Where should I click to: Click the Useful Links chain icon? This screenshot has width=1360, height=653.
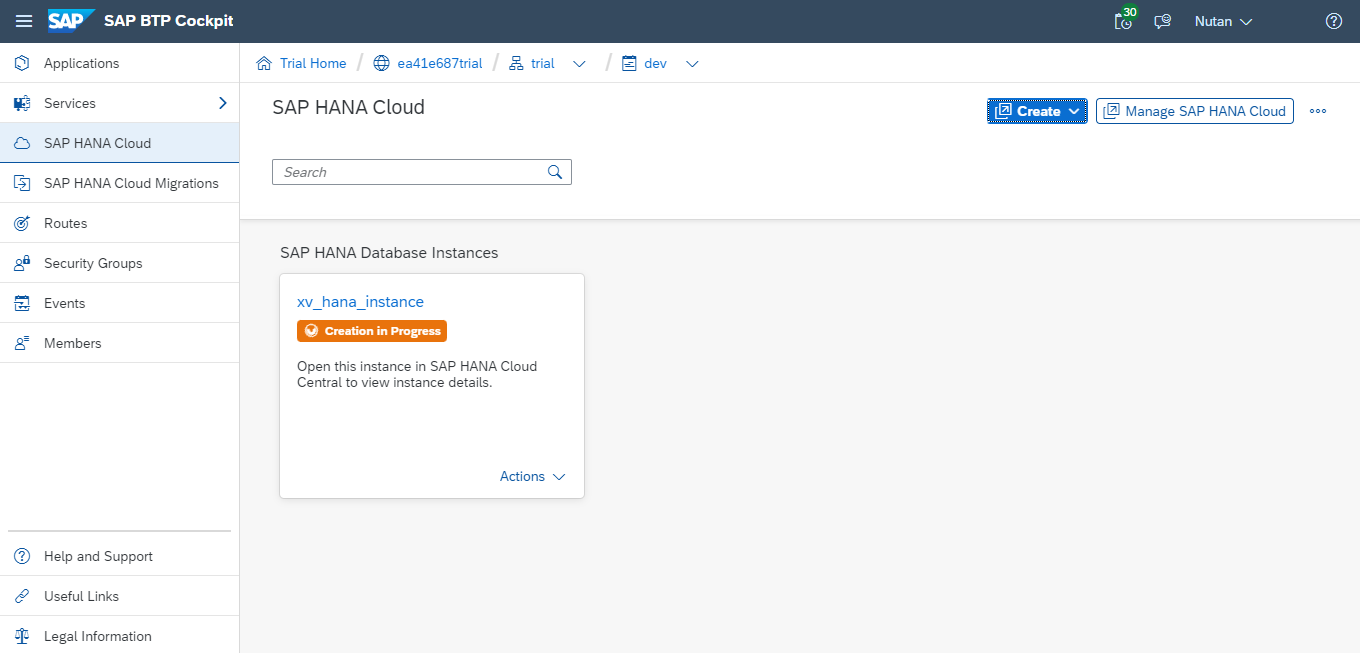click(22, 596)
